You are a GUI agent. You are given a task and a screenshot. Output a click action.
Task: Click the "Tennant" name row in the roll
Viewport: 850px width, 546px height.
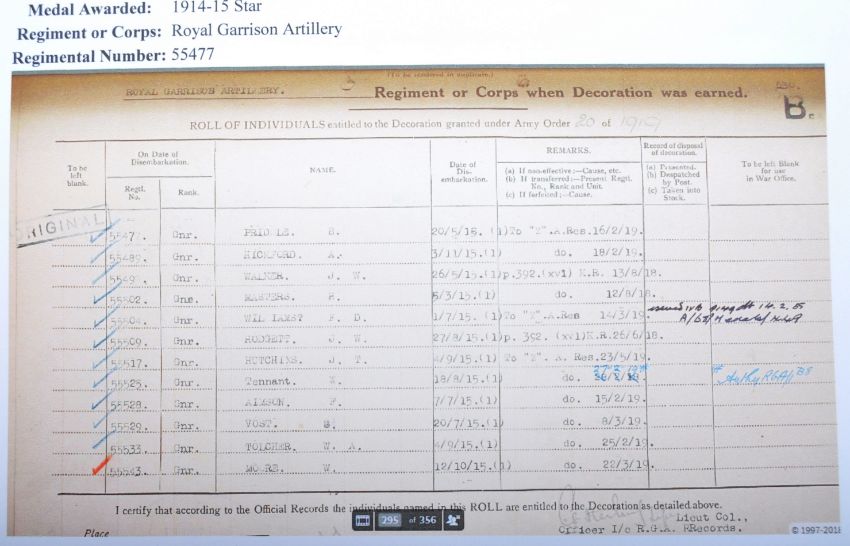(264, 382)
